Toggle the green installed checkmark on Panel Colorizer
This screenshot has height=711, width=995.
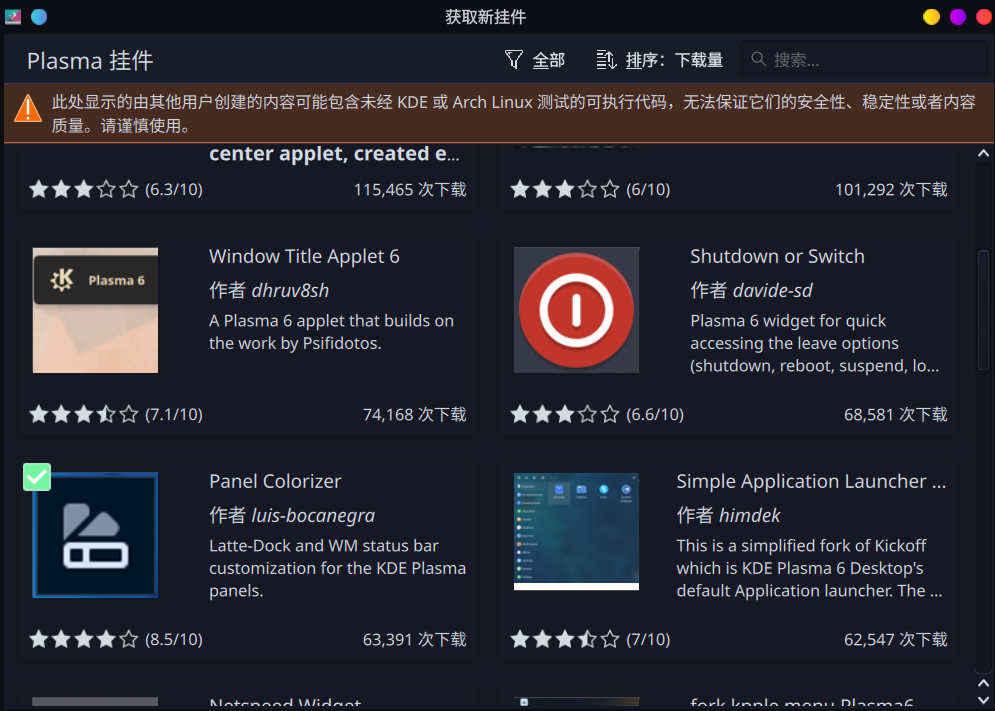(37, 477)
